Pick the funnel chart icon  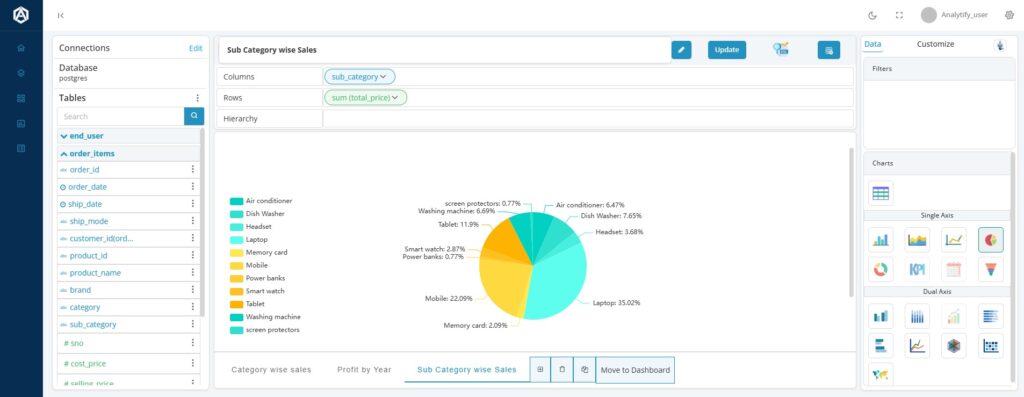coord(990,269)
